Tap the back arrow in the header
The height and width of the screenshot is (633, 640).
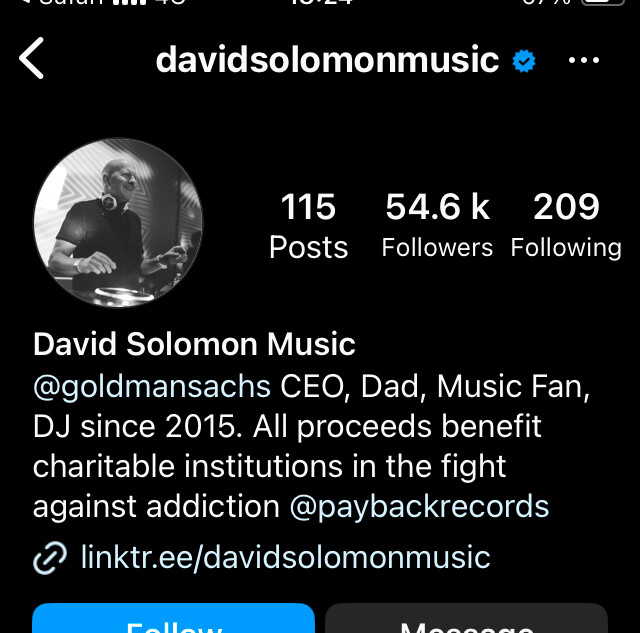[x=31, y=58]
